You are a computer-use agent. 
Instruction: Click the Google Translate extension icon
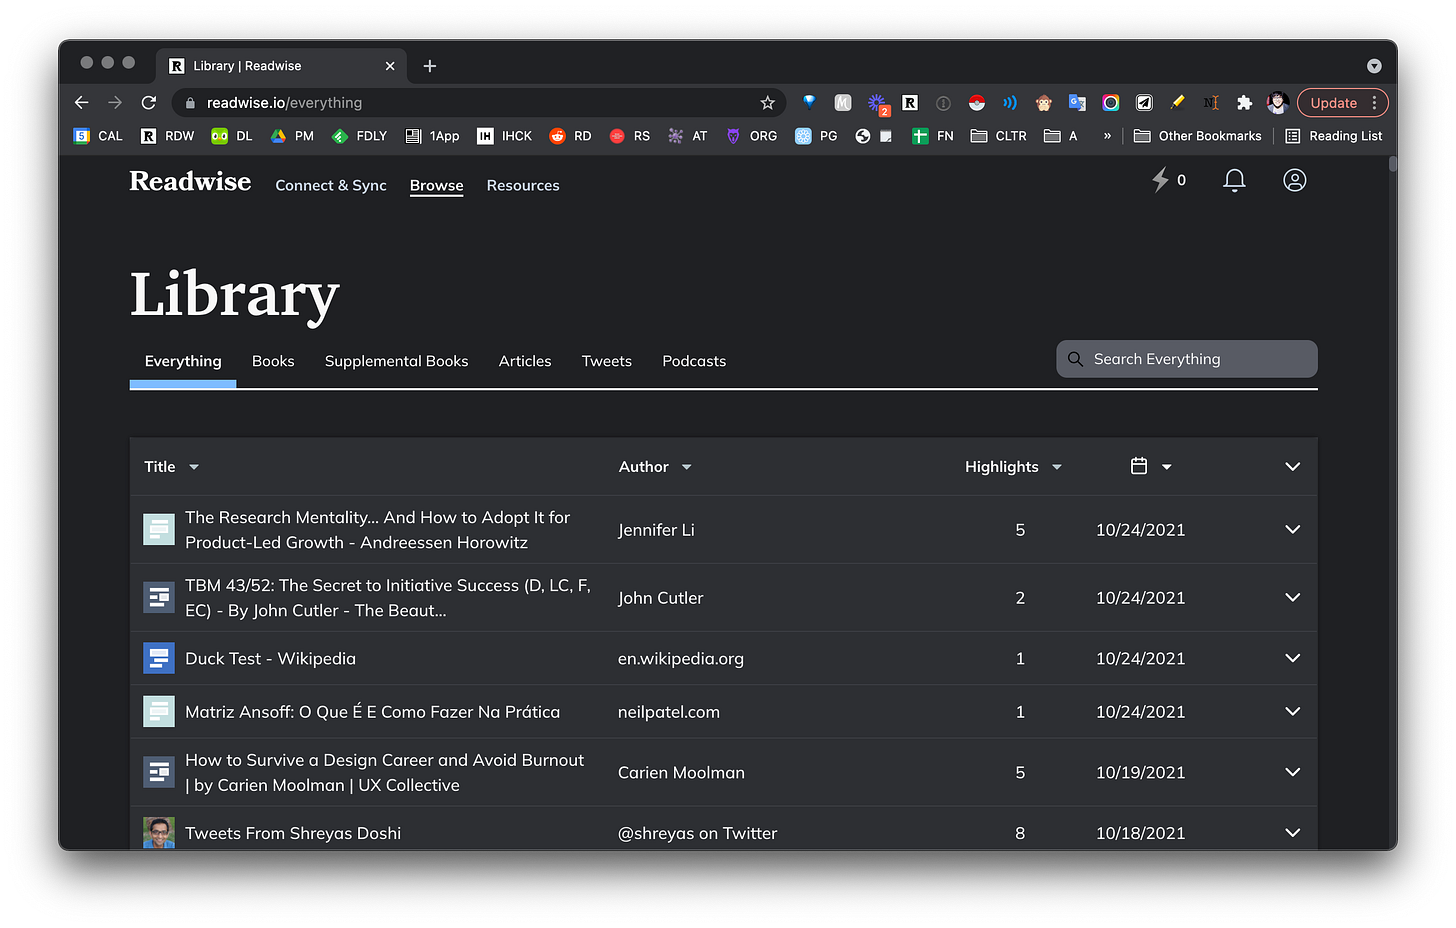point(1077,103)
